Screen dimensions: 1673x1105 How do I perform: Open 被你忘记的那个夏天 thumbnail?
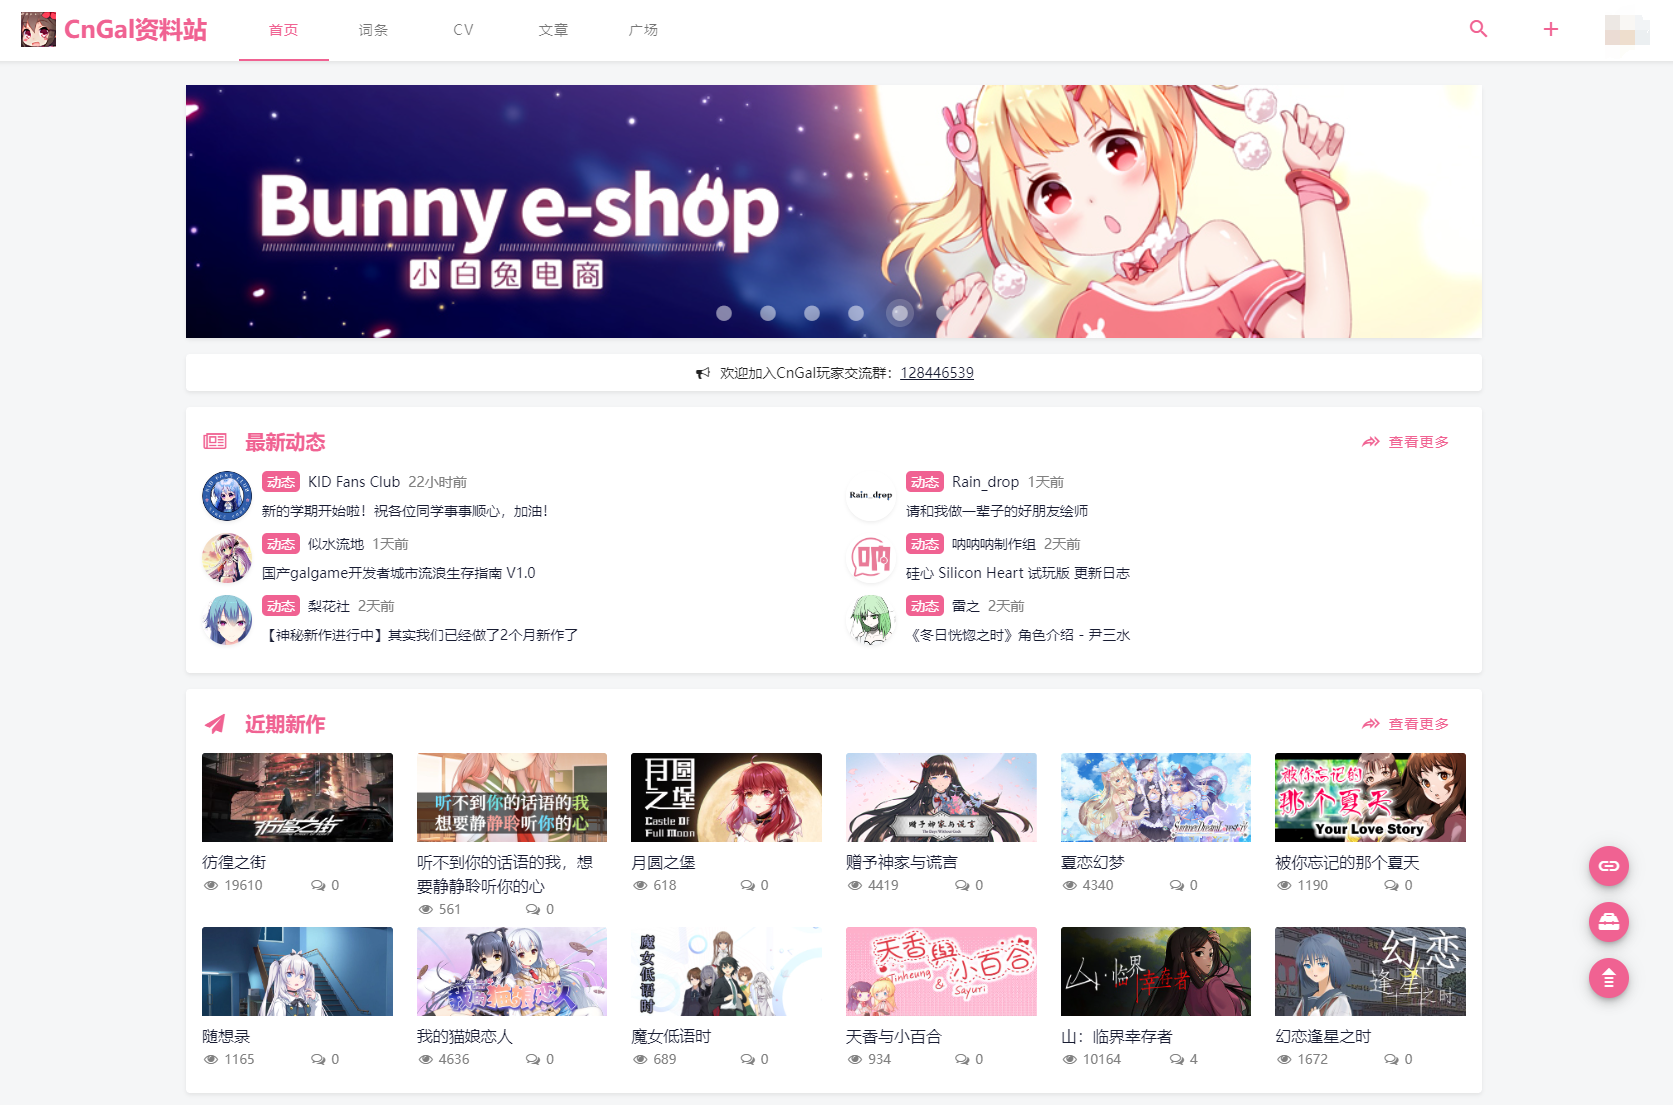click(1370, 797)
